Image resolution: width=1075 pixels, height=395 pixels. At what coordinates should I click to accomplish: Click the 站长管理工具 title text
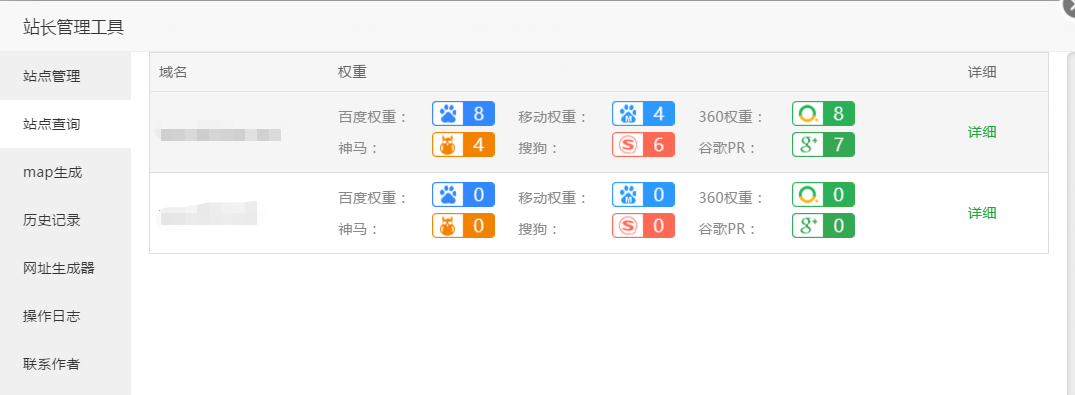(73, 28)
